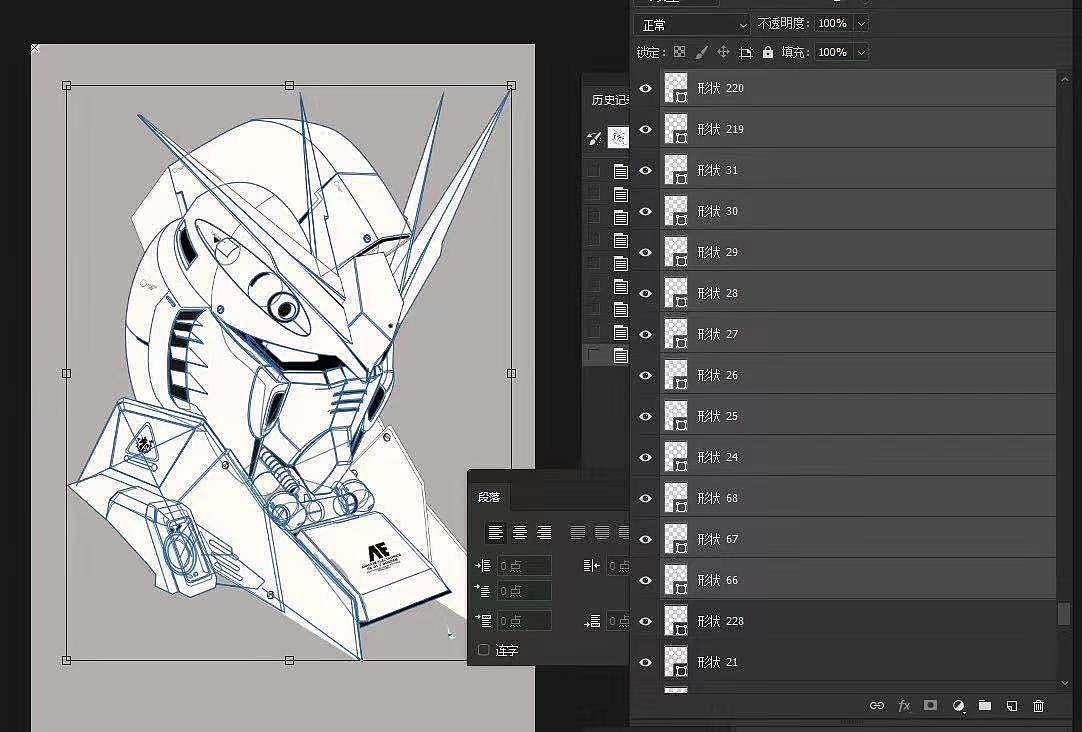This screenshot has width=1082, height=732.
Task: Click the link layers icon
Action: click(876, 705)
